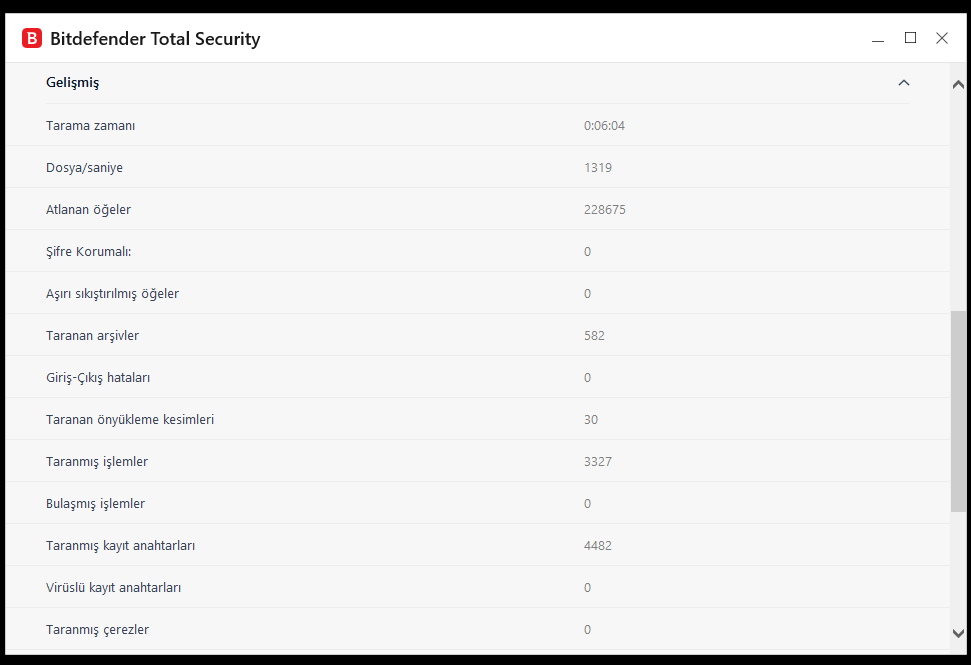
Task: Select the Taranan önyükleme kesimleri label
Action: coord(130,420)
